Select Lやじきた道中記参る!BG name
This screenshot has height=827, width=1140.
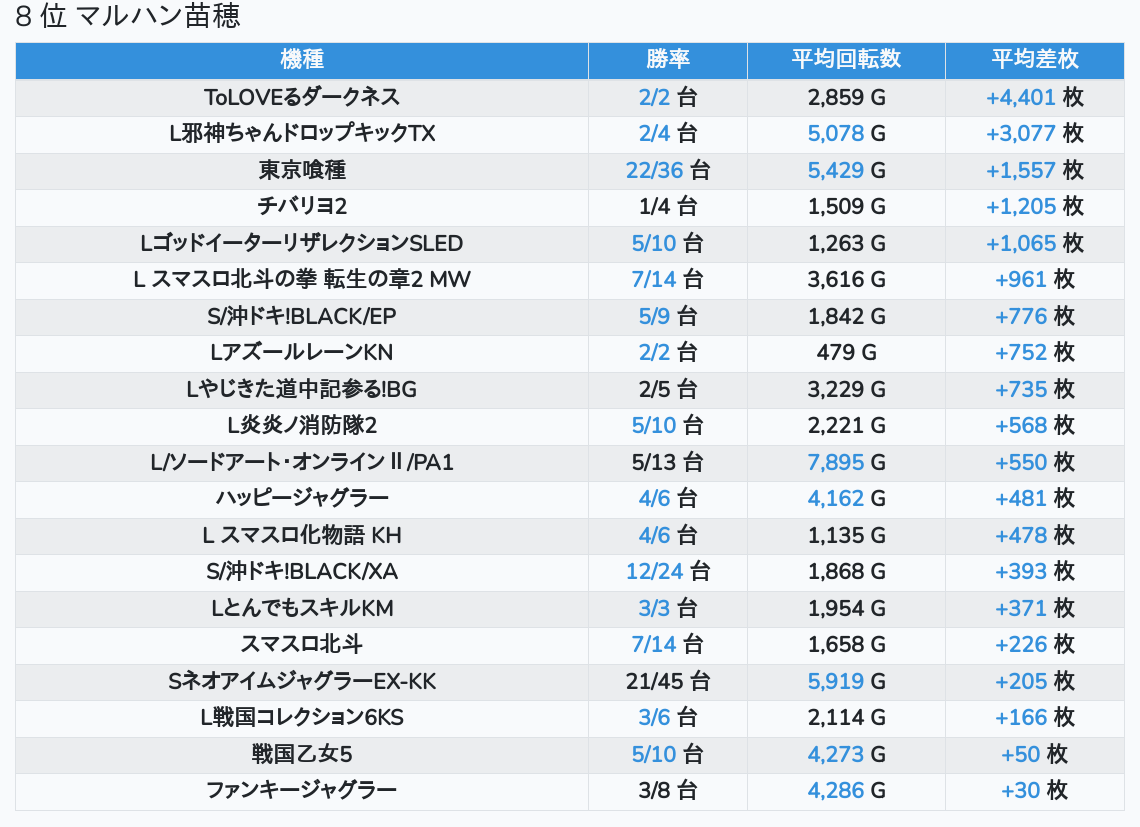302,389
